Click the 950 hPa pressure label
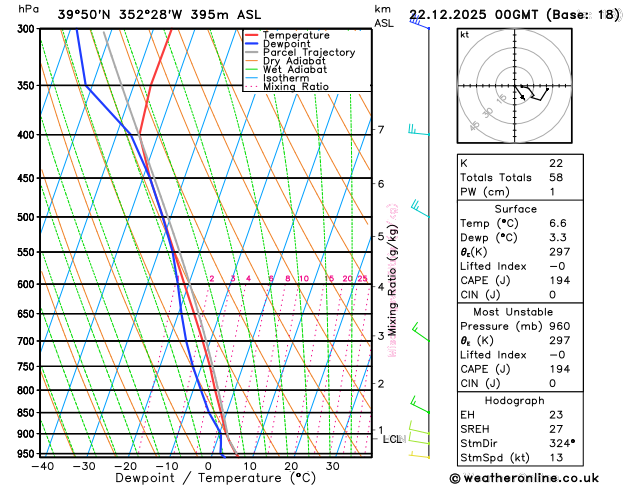 point(28,454)
